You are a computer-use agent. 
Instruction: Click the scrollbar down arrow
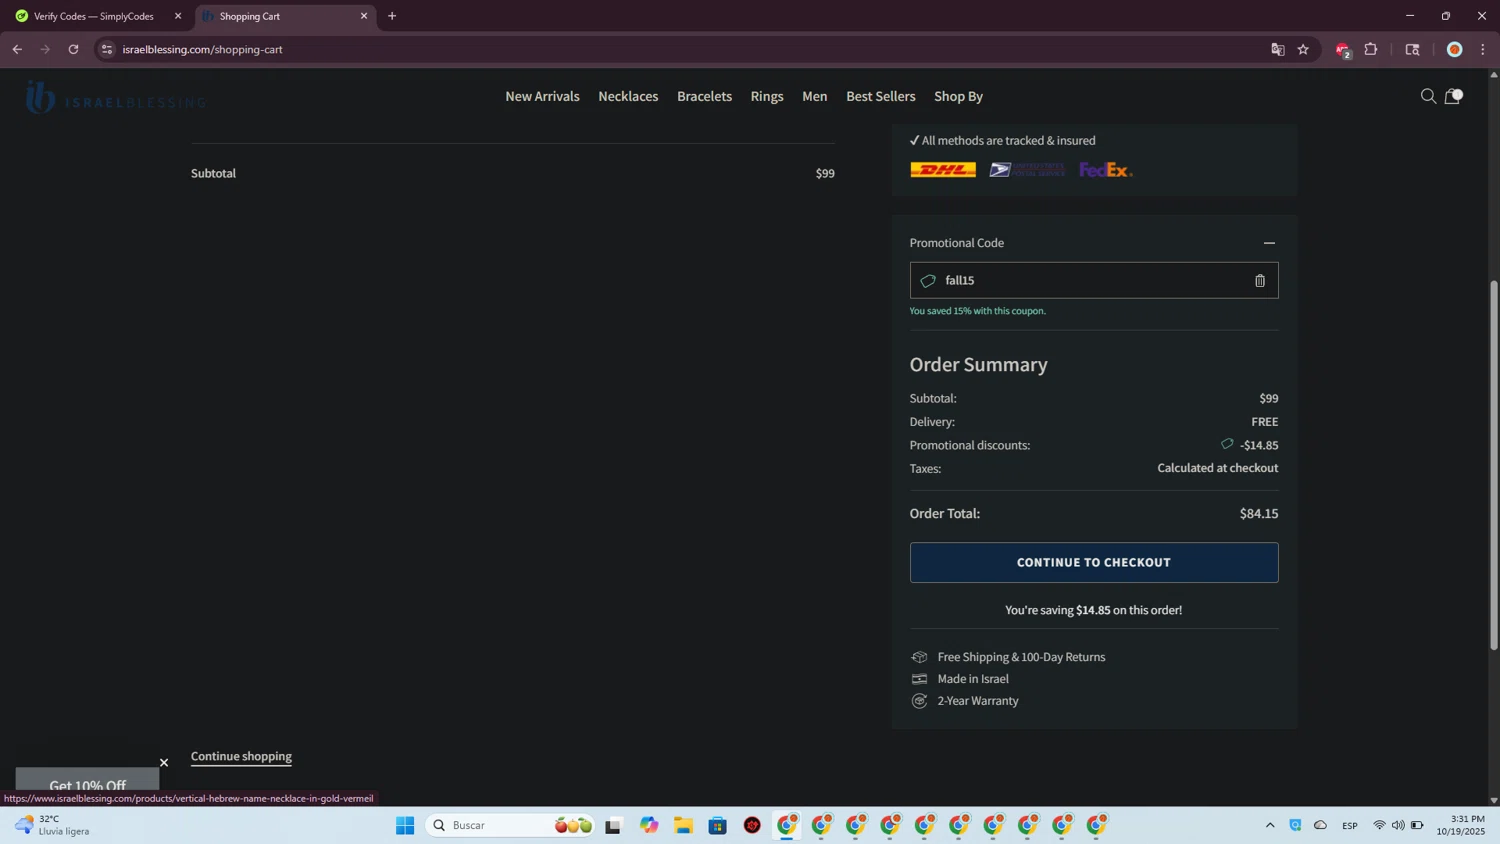tap(1494, 800)
